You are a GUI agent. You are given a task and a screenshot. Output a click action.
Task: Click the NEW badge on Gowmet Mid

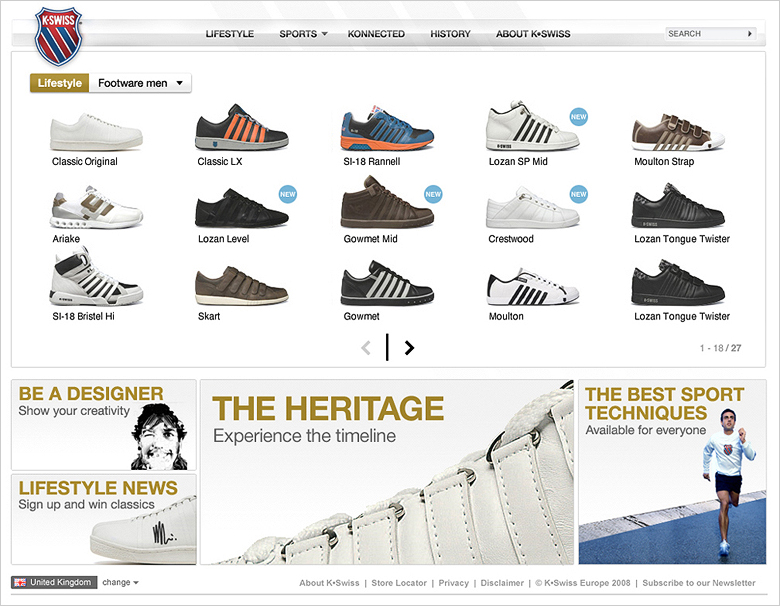tap(433, 194)
